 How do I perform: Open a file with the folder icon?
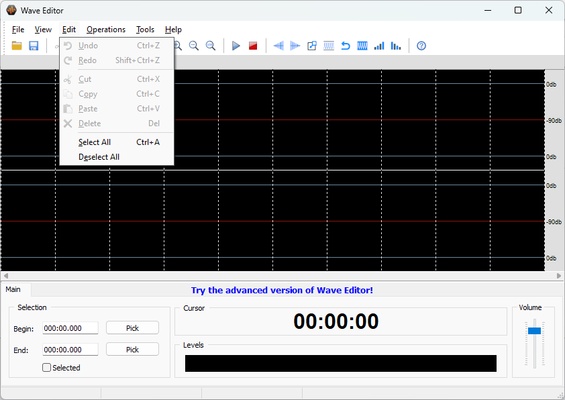tap(17, 46)
